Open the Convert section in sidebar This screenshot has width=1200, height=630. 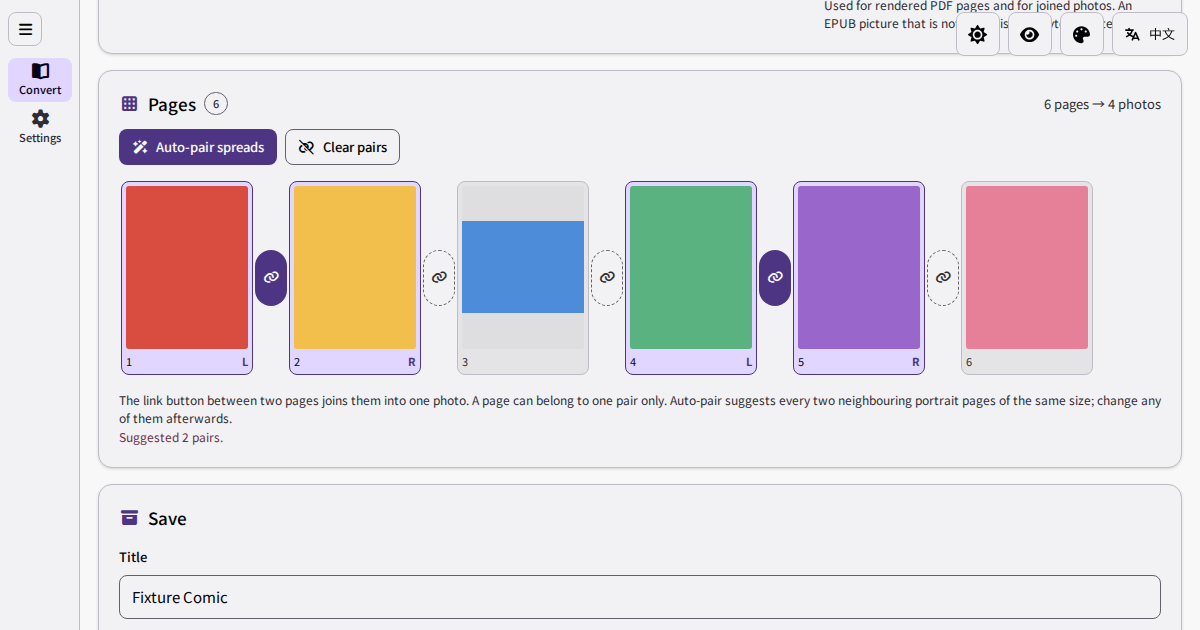[x=40, y=80]
